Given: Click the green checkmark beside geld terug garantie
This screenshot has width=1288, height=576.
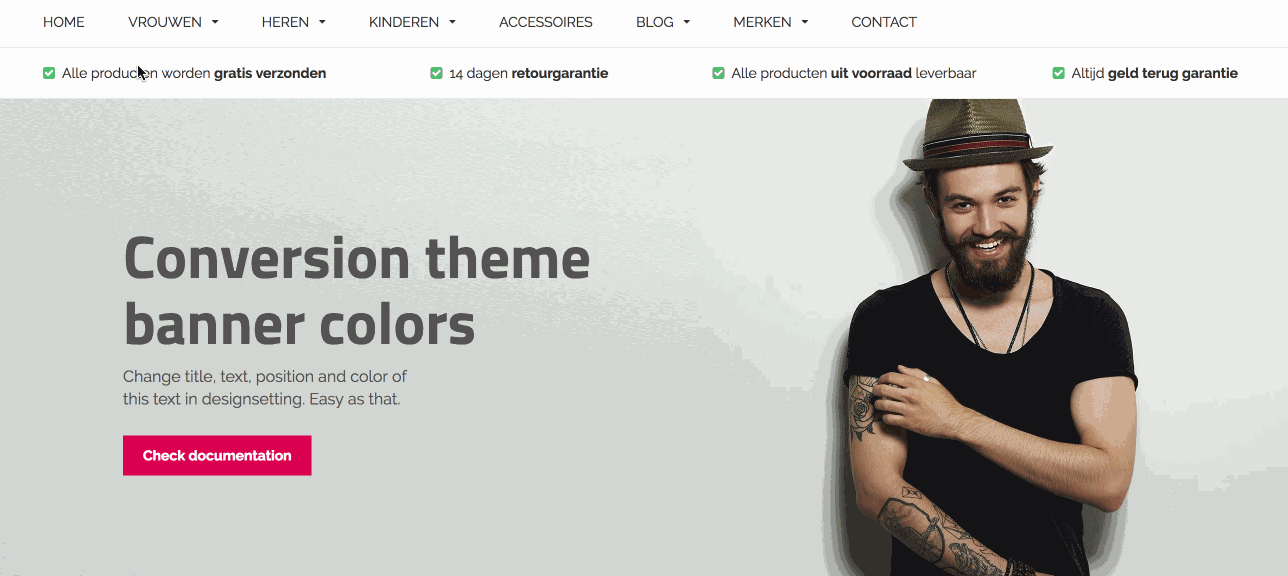Looking at the screenshot, I should click(1058, 73).
